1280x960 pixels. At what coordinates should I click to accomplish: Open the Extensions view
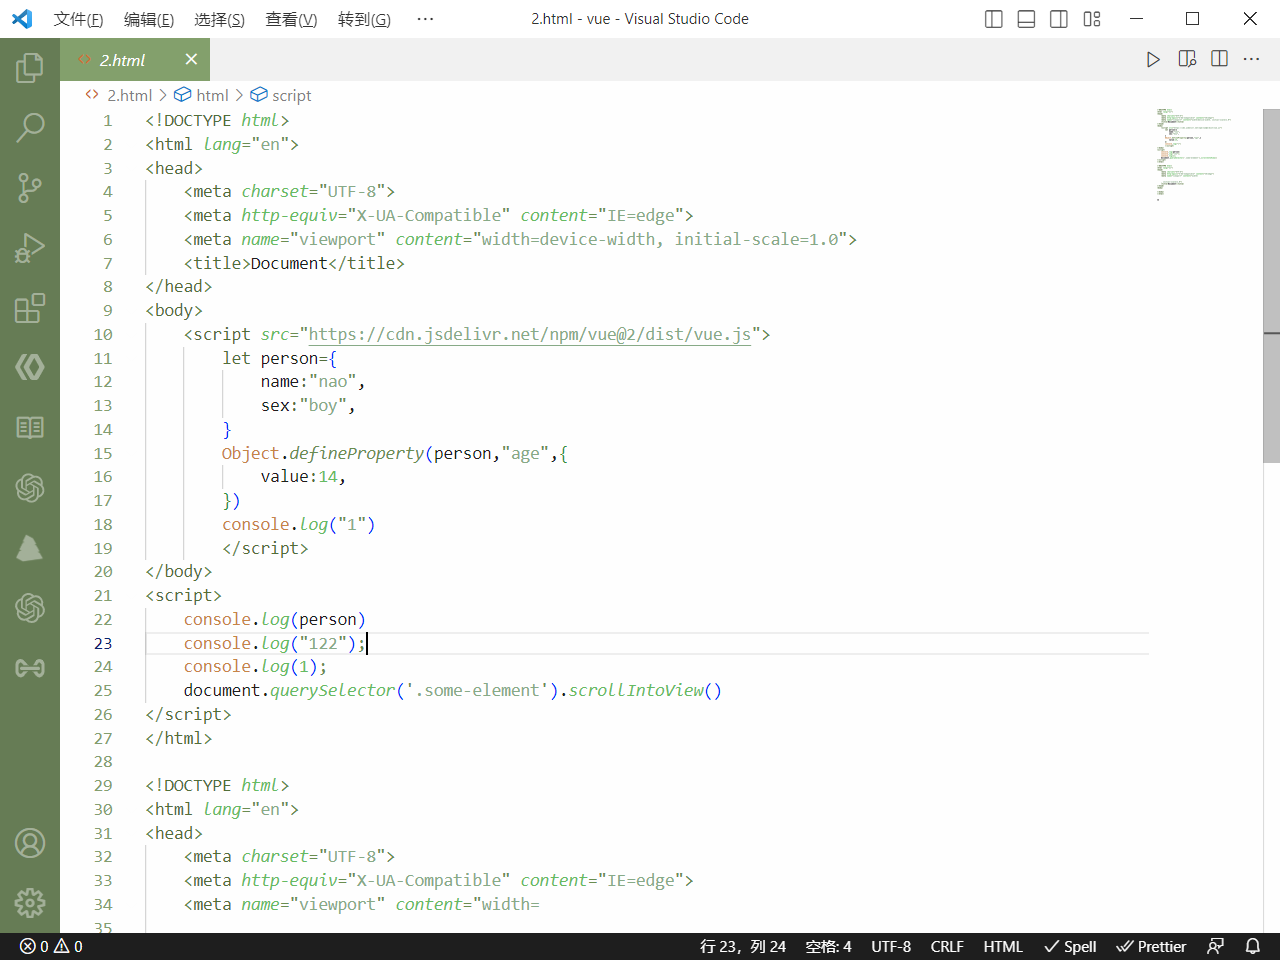coord(30,308)
